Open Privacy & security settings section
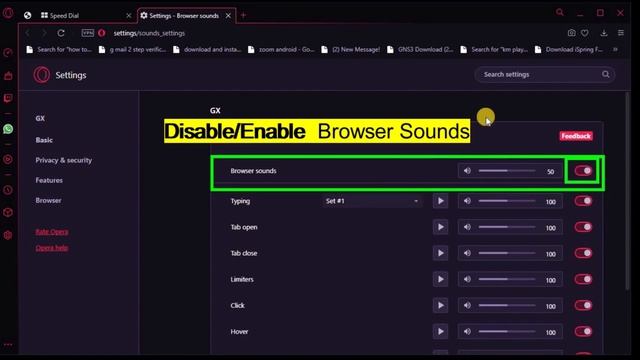Image resolution: width=640 pixels, height=360 pixels. click(64, 160)
